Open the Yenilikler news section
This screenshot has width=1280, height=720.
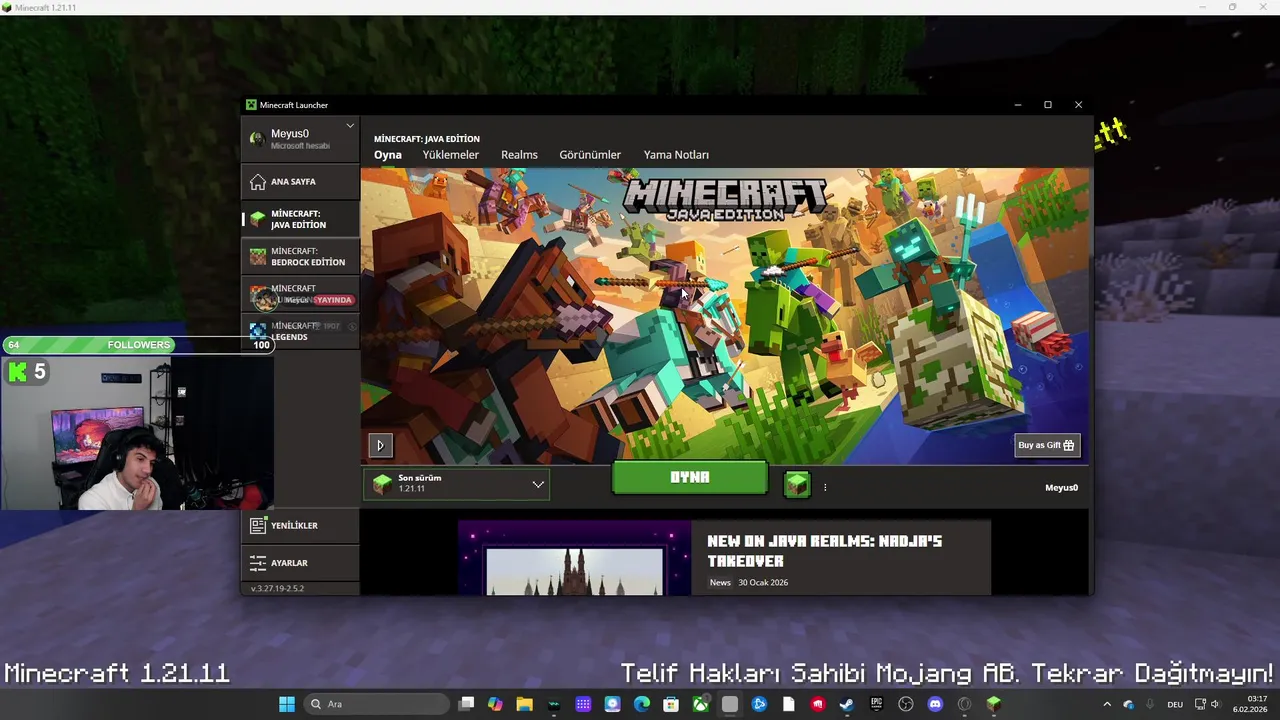[300, 525]
